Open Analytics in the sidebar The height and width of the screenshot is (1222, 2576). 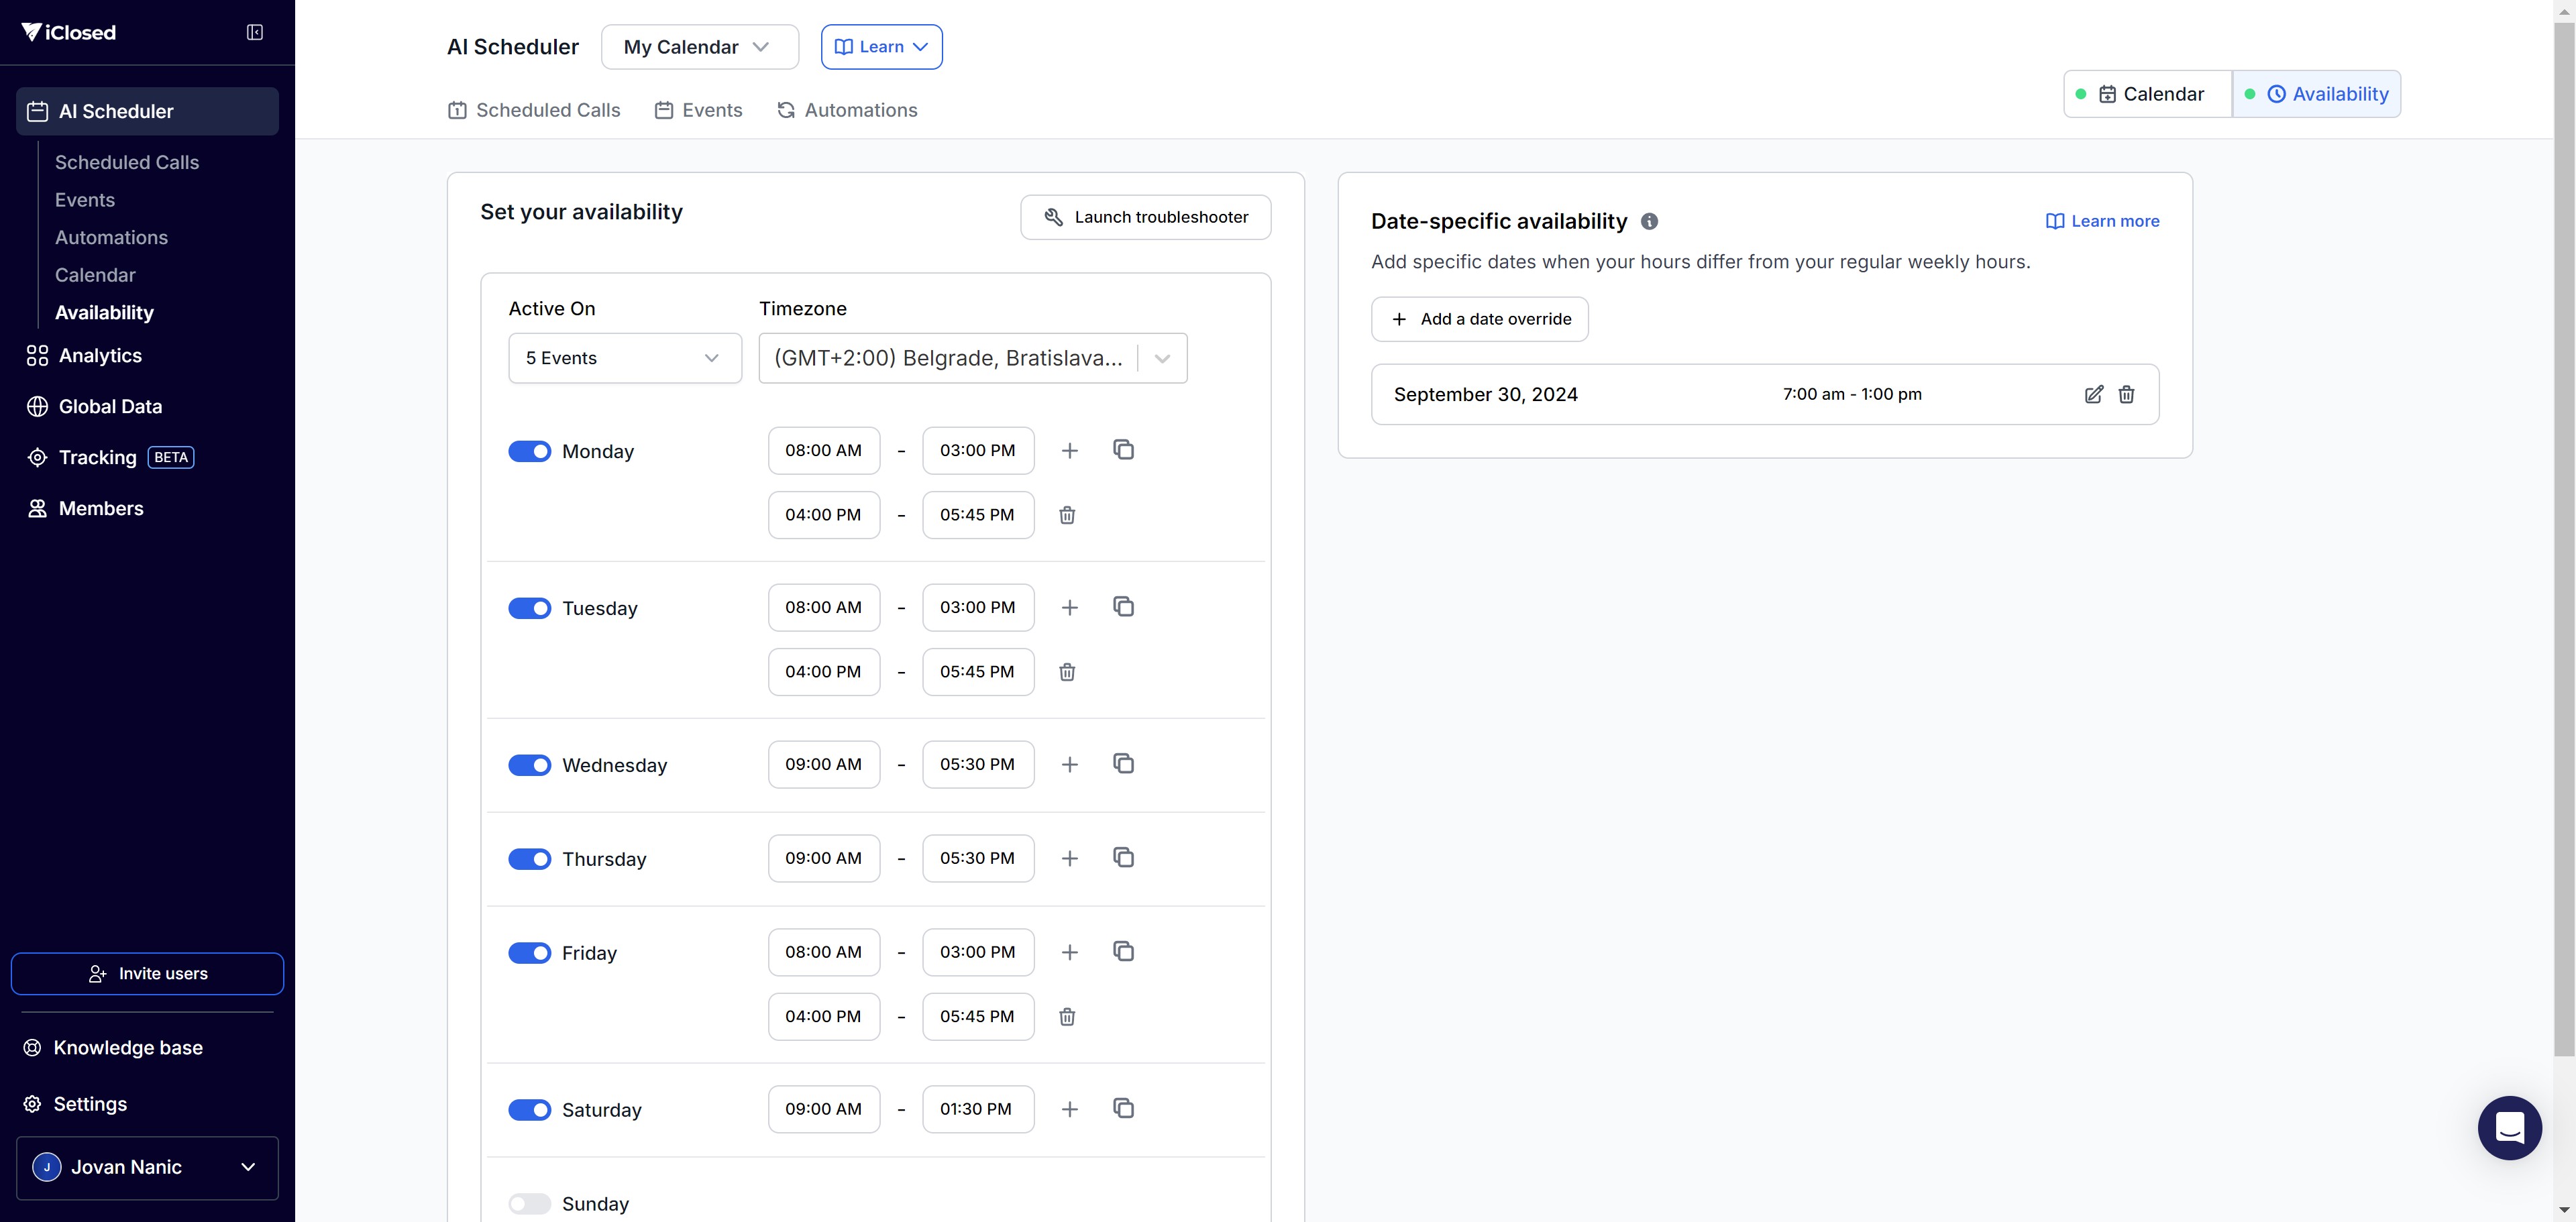[100, 356]
